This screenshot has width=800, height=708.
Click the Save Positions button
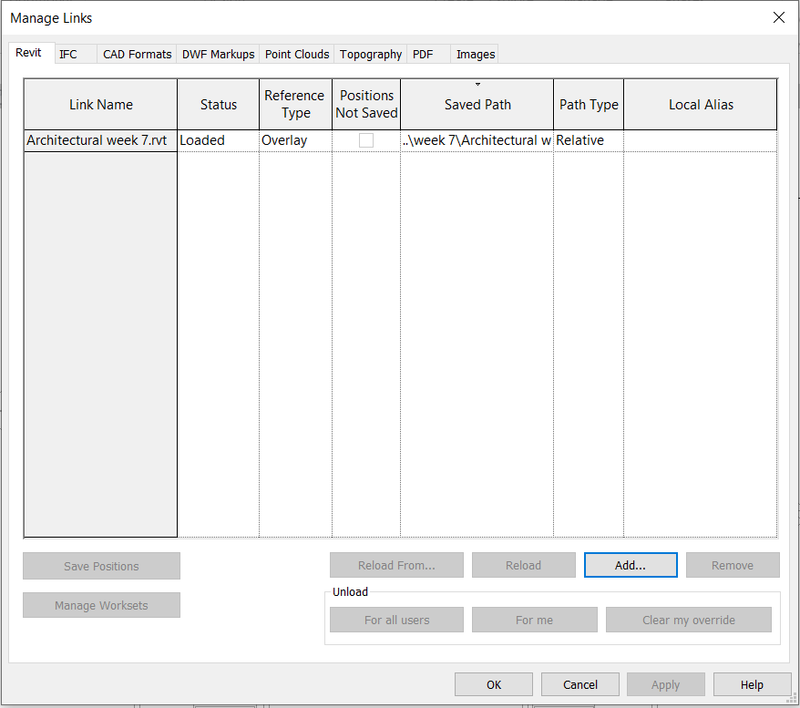102,566
